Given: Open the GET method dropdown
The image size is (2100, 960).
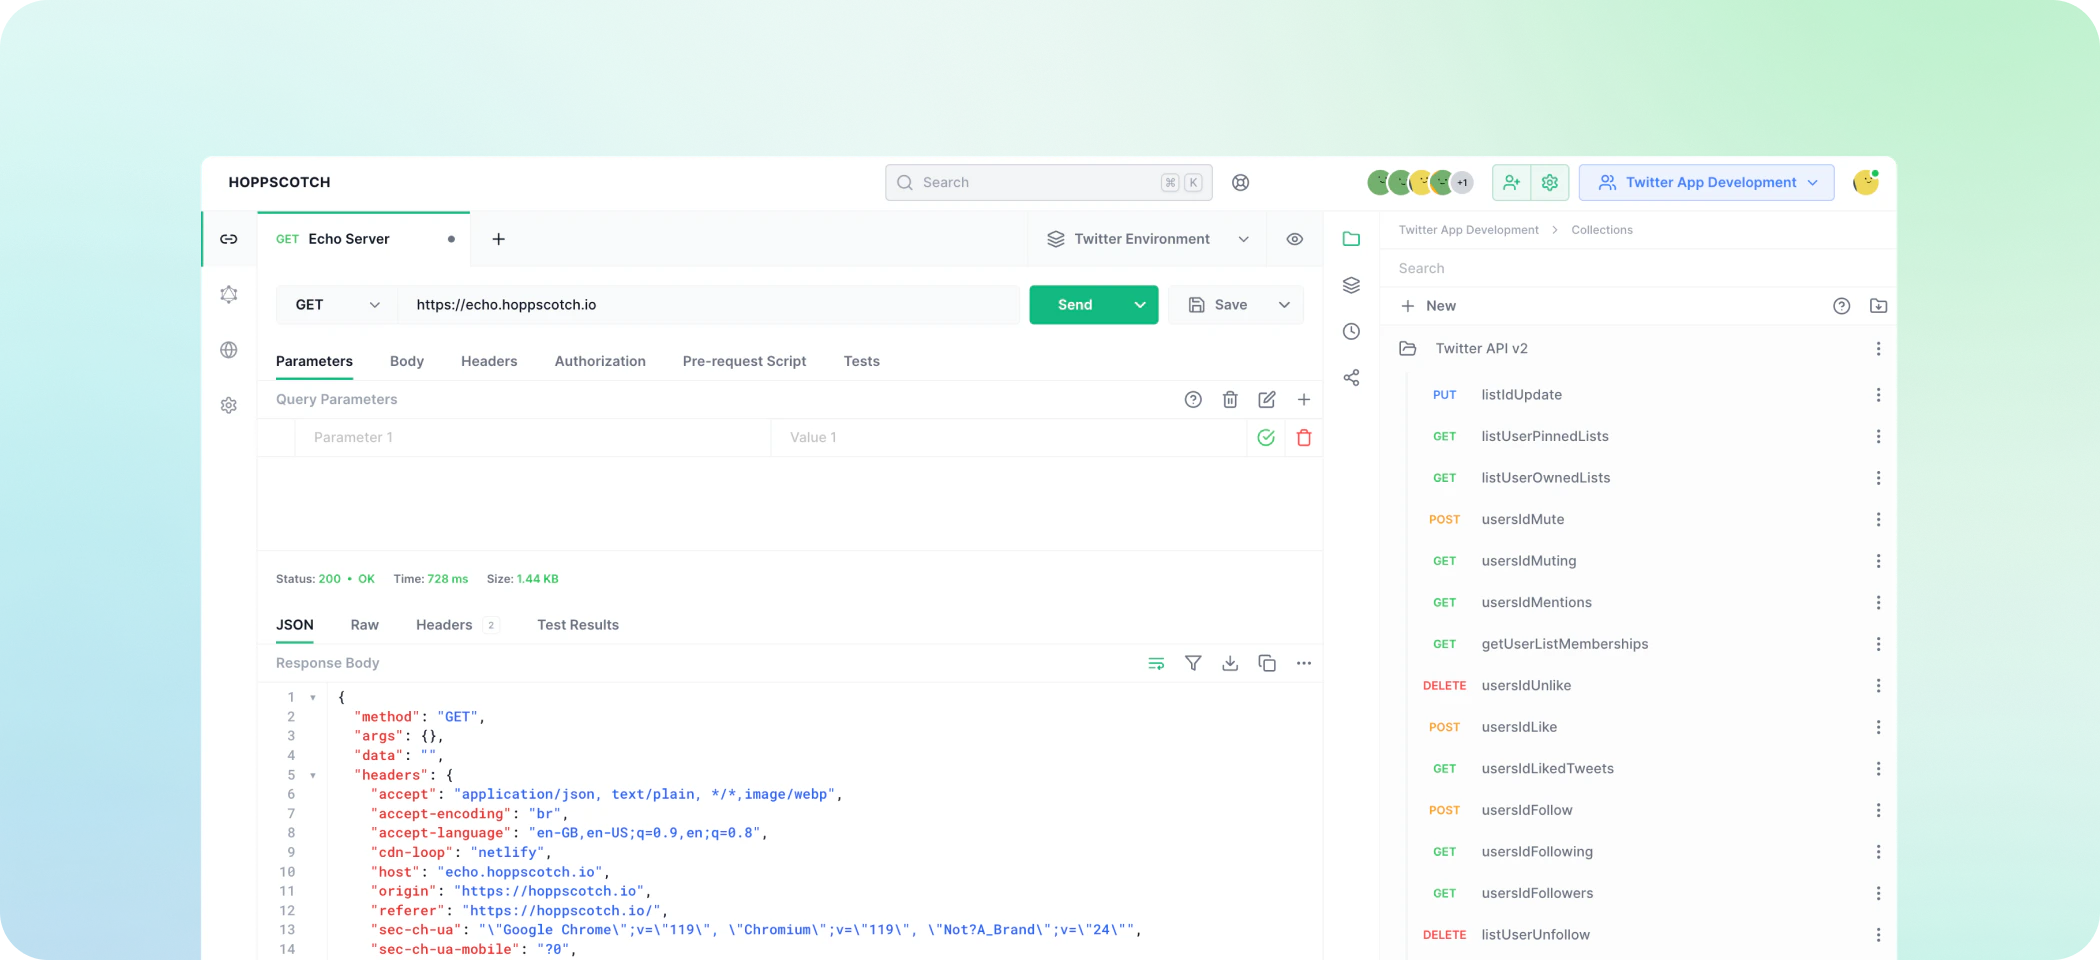Looking at the screenshot, I should tap(337, 305).
